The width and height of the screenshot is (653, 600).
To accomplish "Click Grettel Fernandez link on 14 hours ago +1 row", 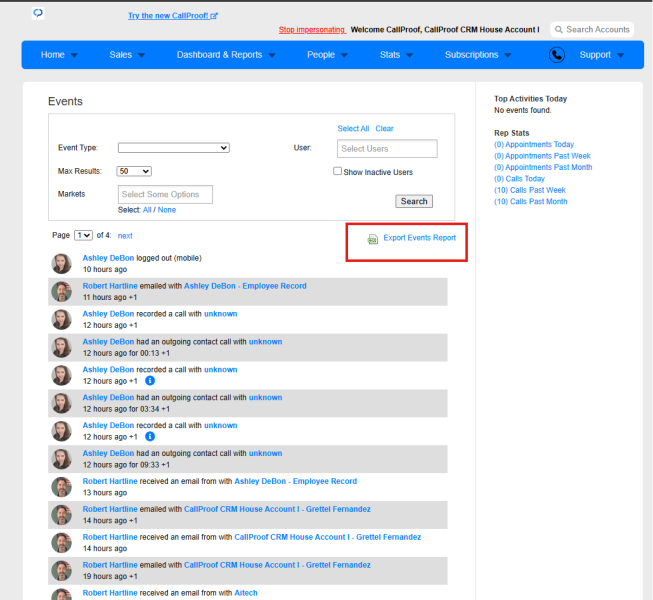I will click(277, 509).
